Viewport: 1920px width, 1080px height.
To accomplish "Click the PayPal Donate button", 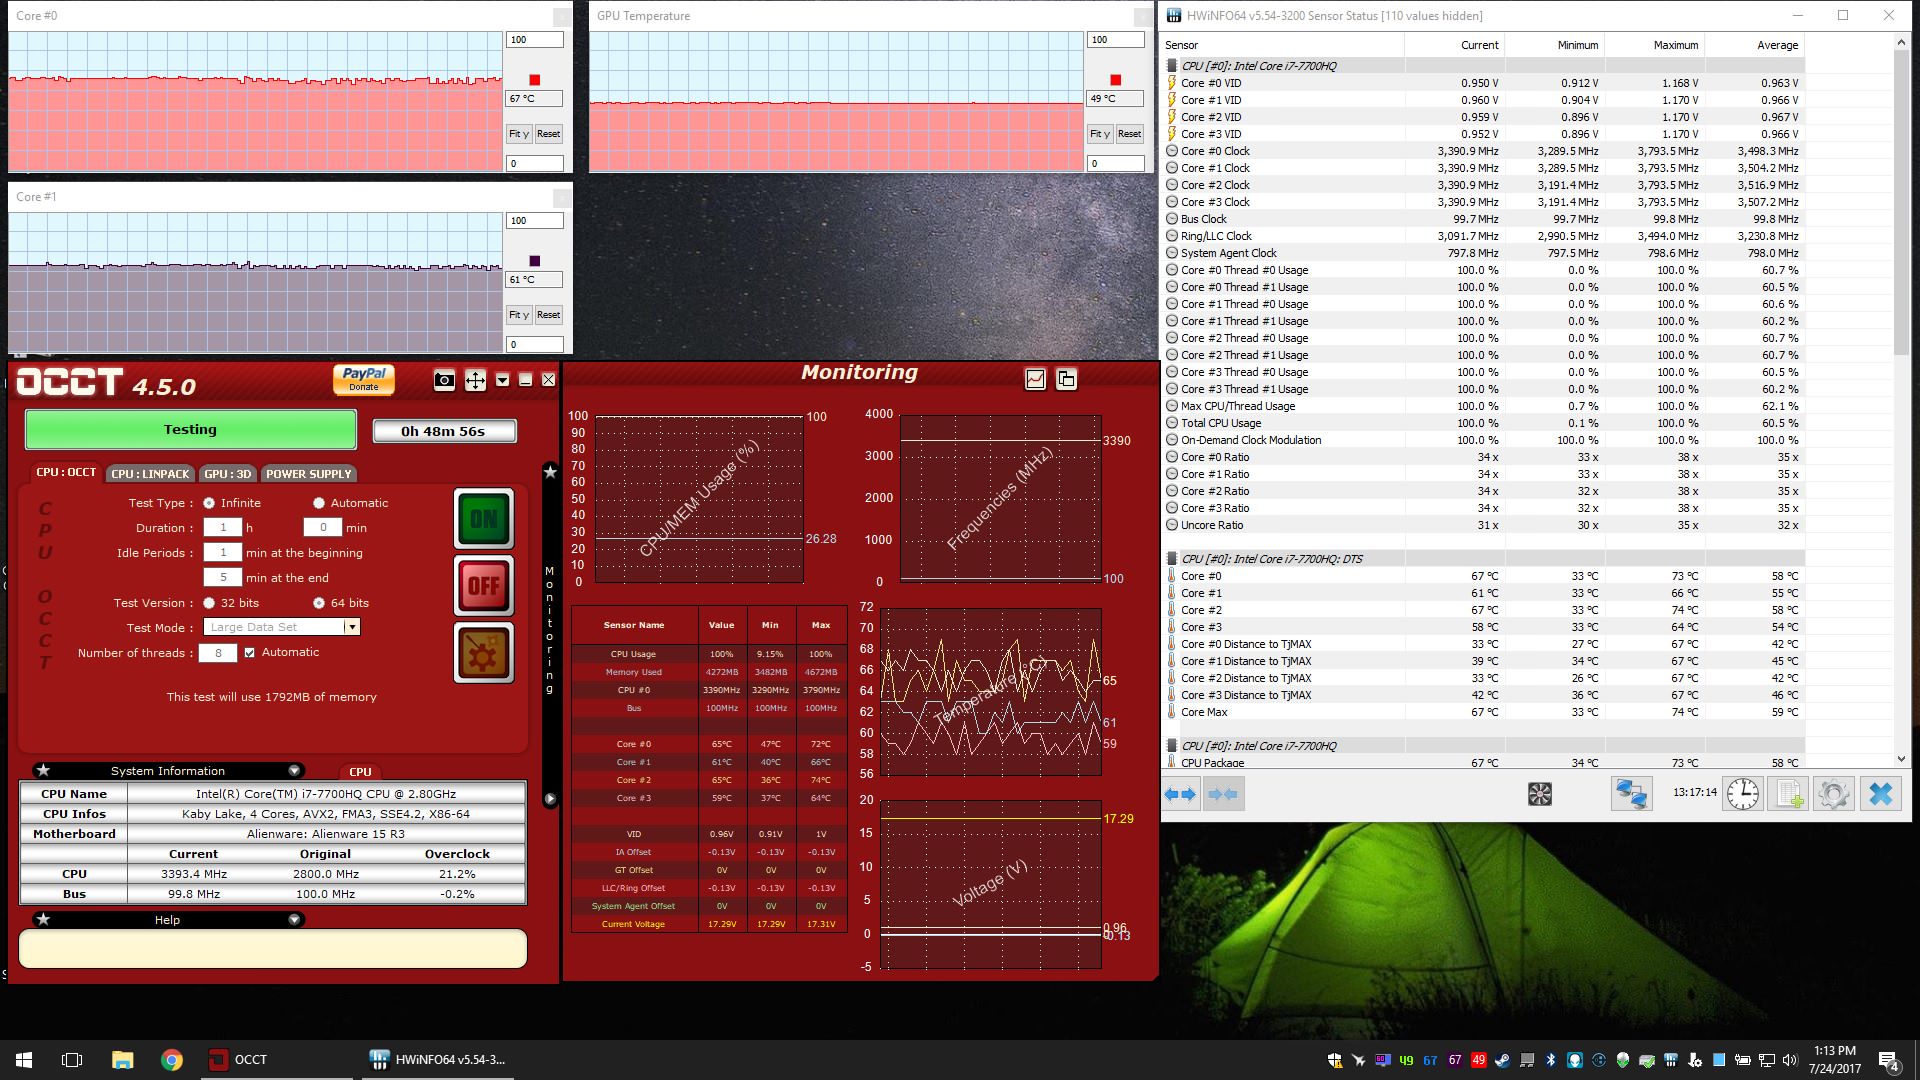I will [364, 379].
